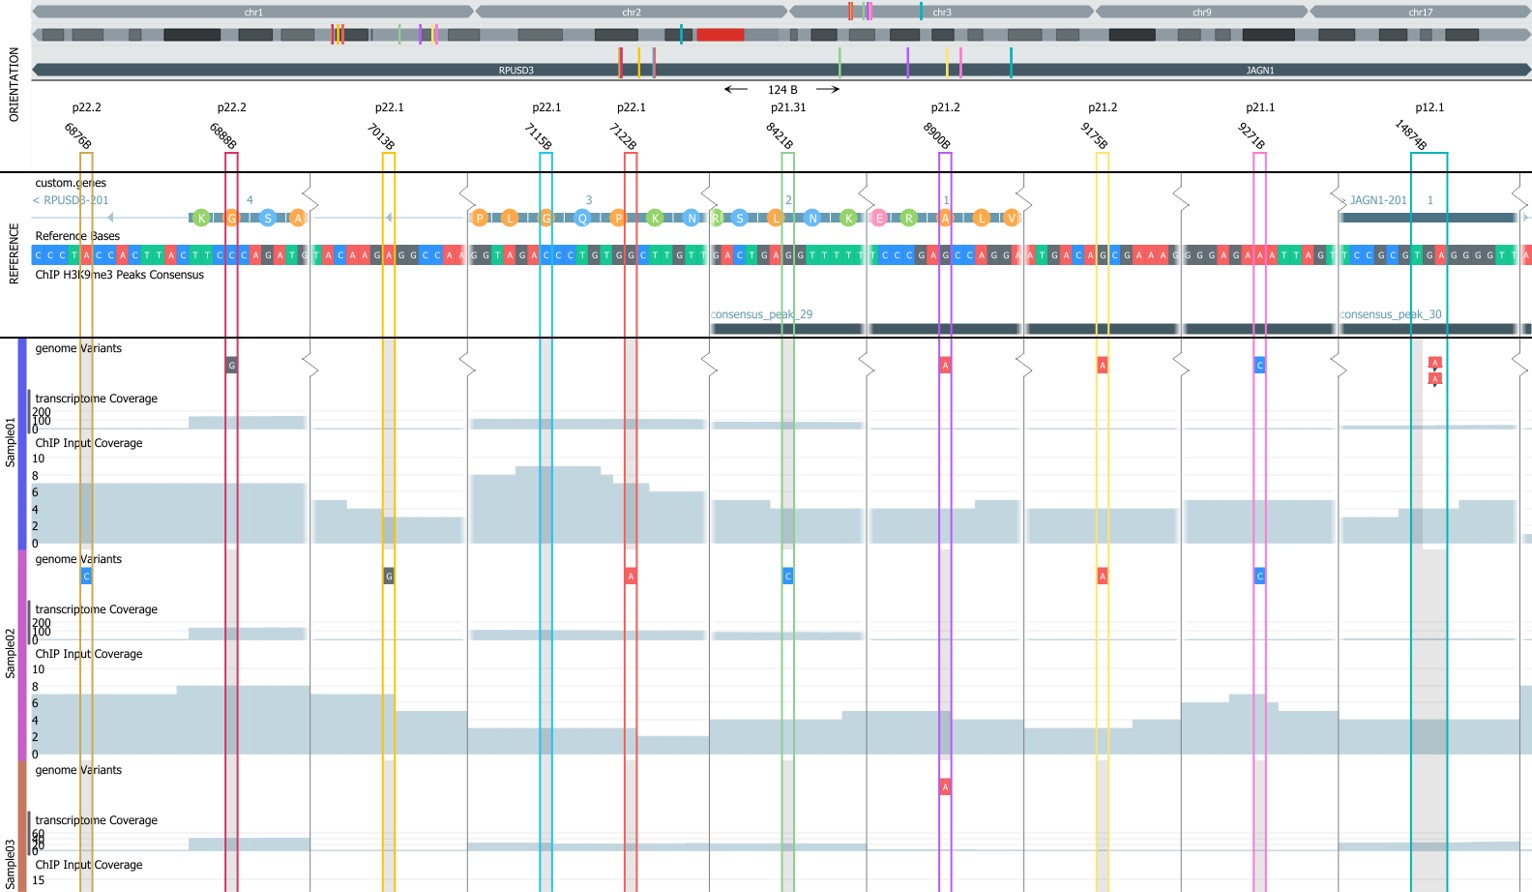The height and width of the screenshot is (892, 1532).
Task: Select position marker 6876B
Action: click(x=78, y=136)
